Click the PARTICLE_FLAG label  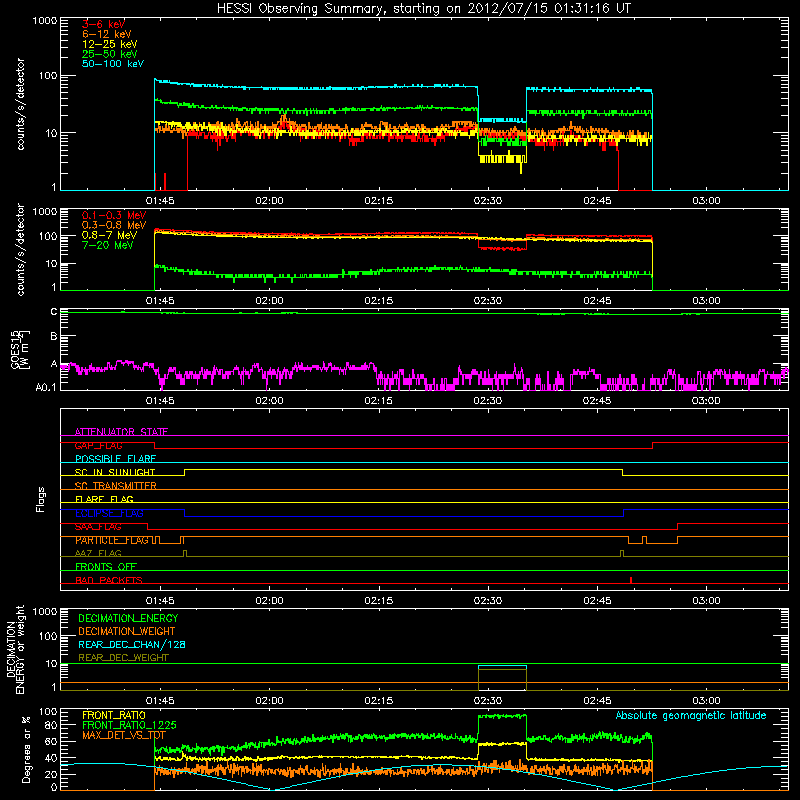pyautogui.click(x=112, y=540)
